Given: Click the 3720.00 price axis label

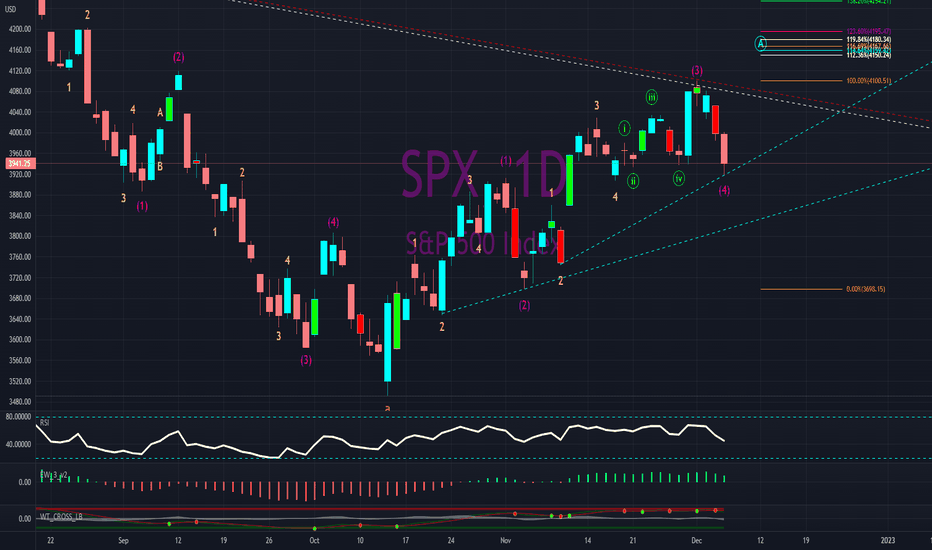Looking at the screenshot, I should pyautogui.click(x=20, y=278).
